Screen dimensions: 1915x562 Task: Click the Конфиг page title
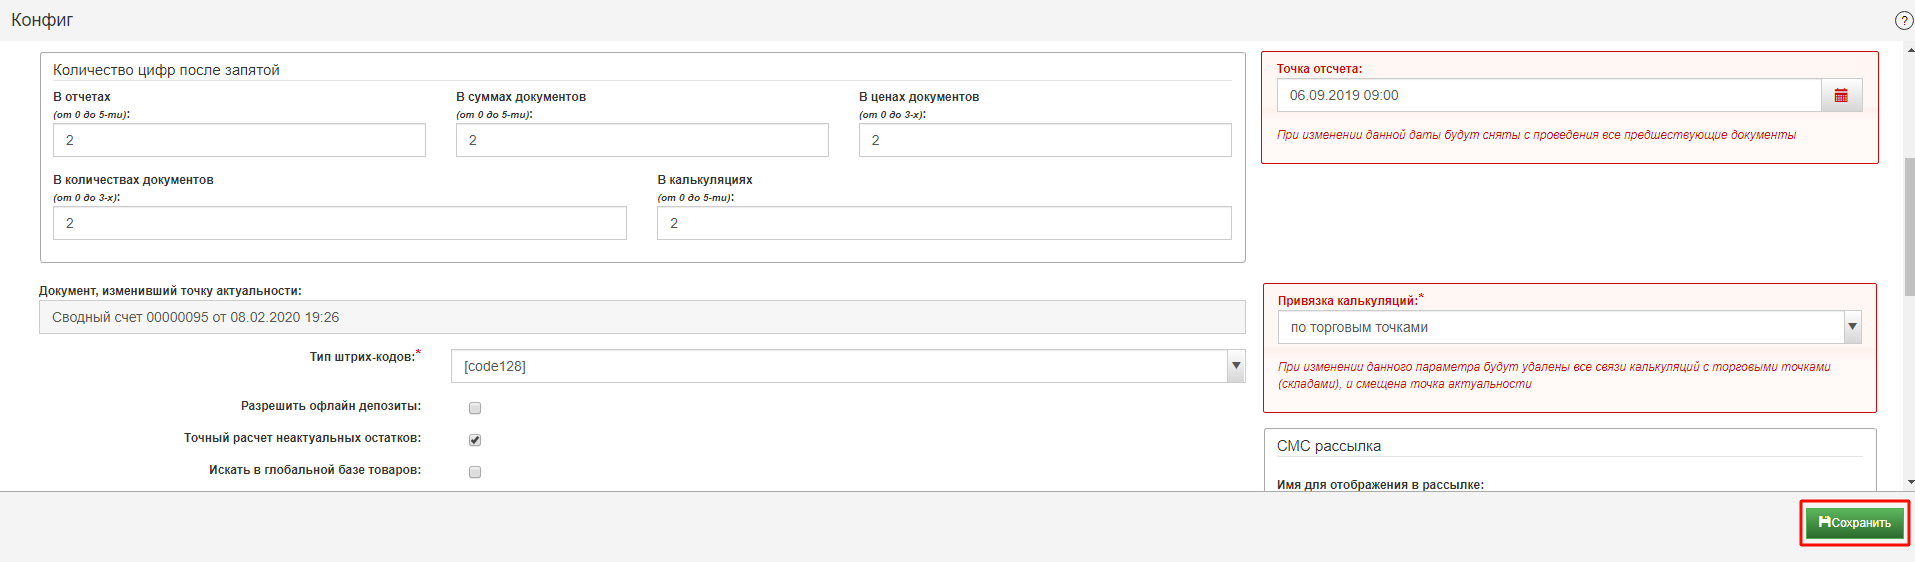click(42, 20)
